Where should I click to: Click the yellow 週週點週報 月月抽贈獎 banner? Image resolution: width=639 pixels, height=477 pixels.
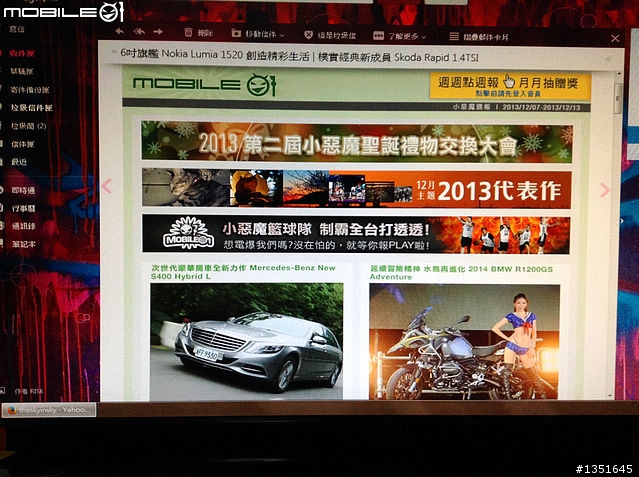point(510,86)
